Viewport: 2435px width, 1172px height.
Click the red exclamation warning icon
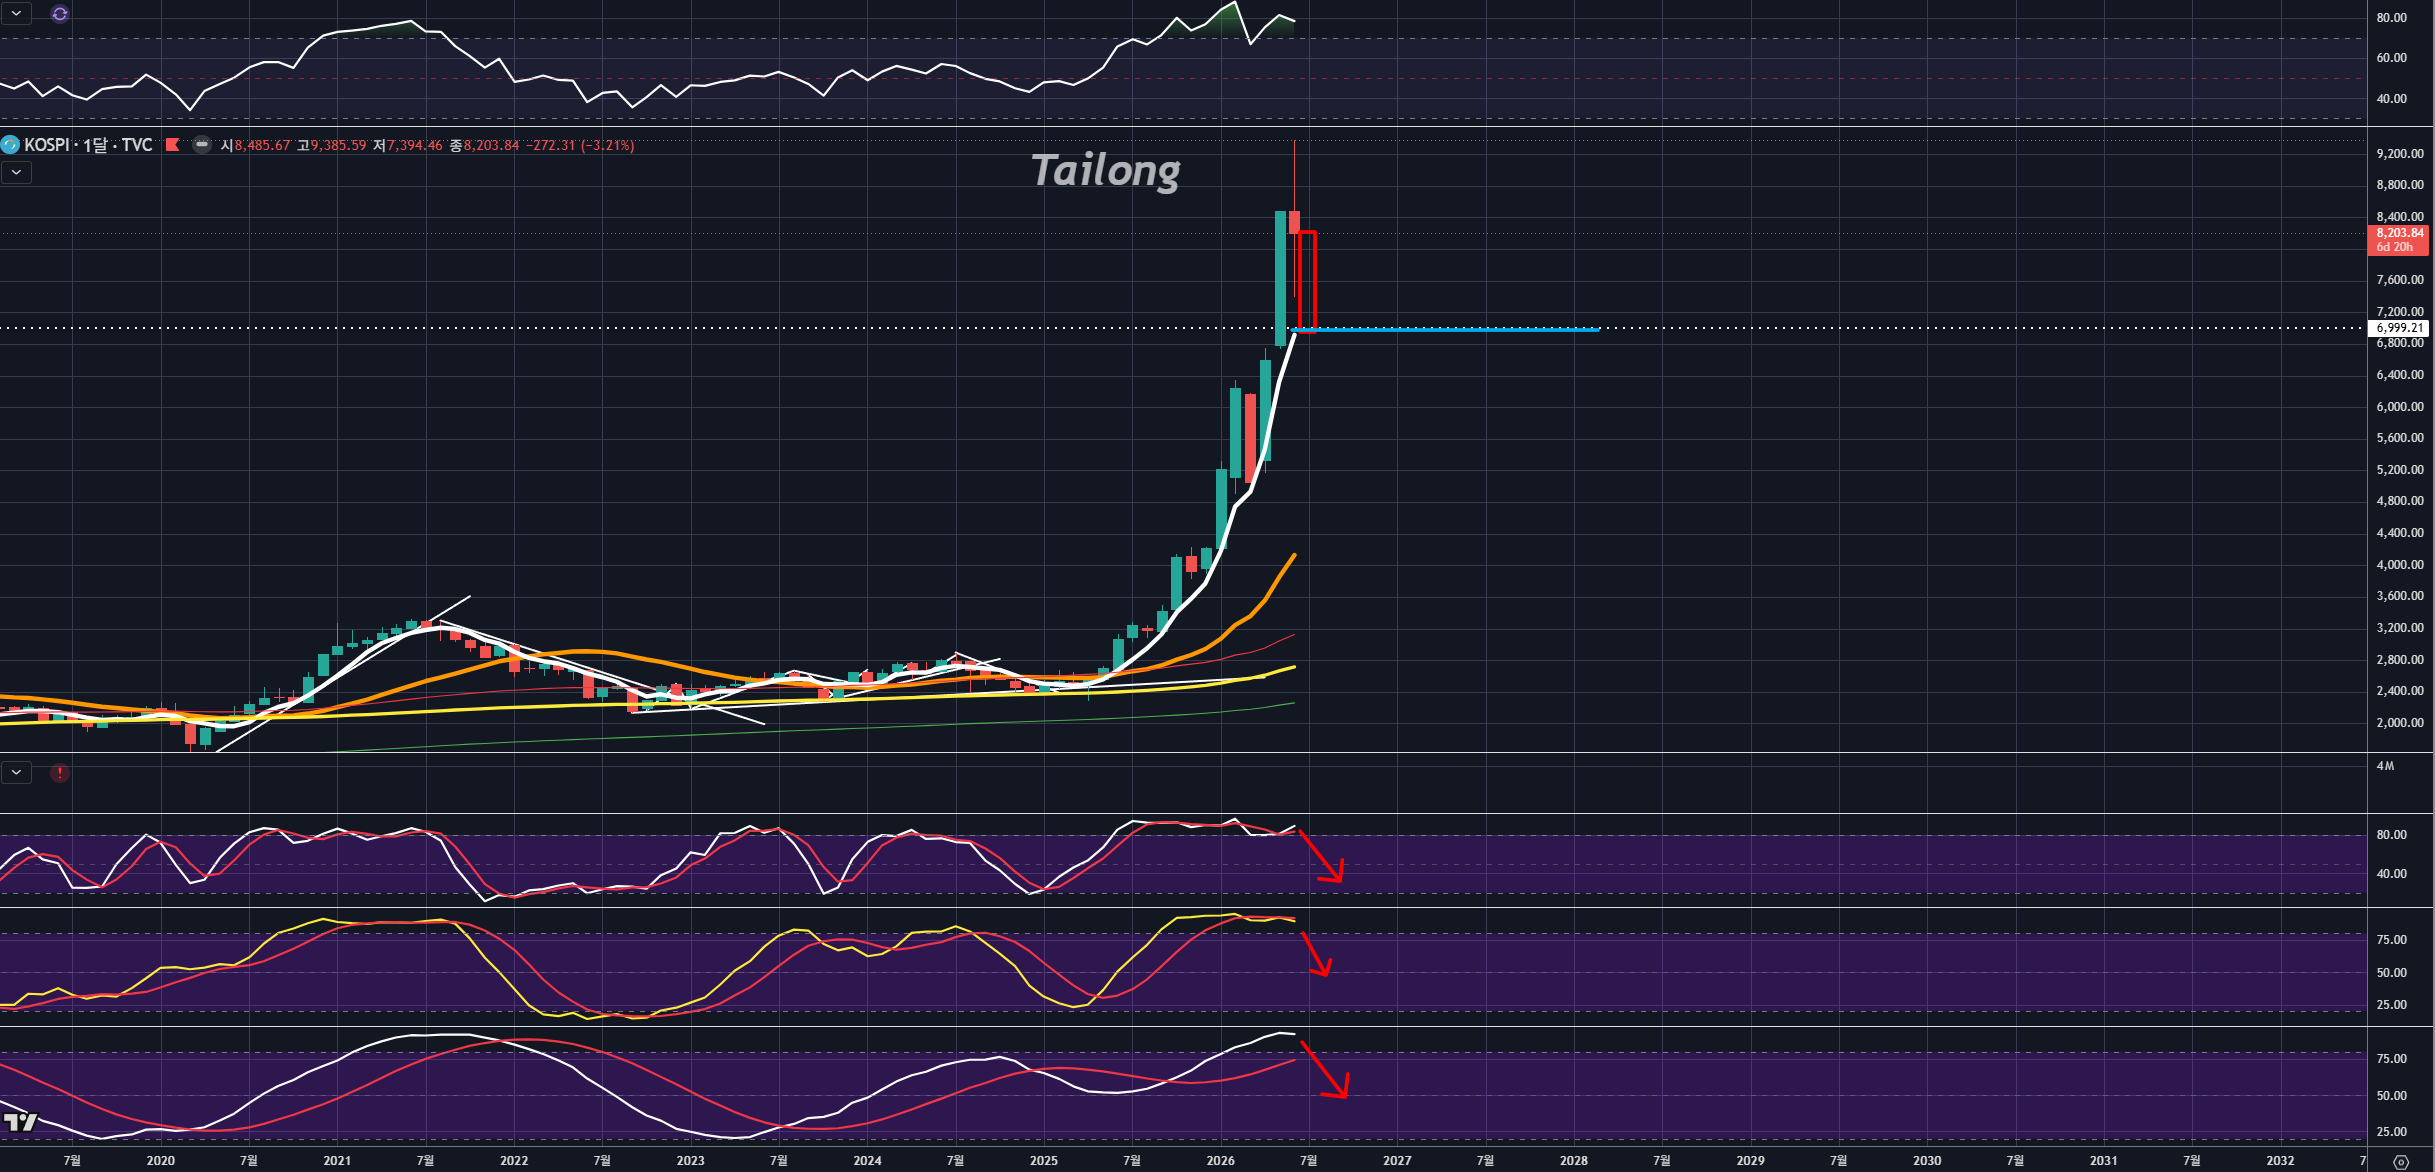(60, 773)
